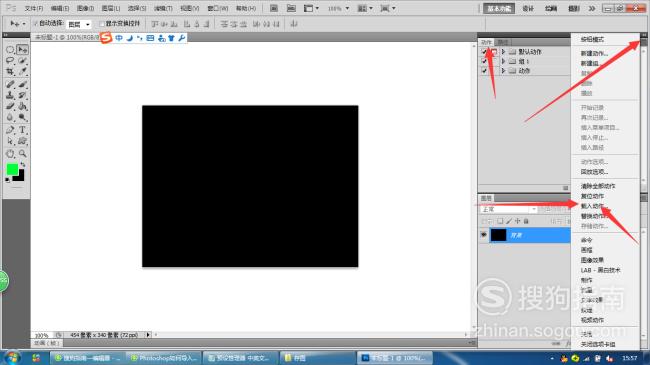Hide the 背景 layer eye icon
The height and width of the screenshot is (365, 650).
click(483, 235)
